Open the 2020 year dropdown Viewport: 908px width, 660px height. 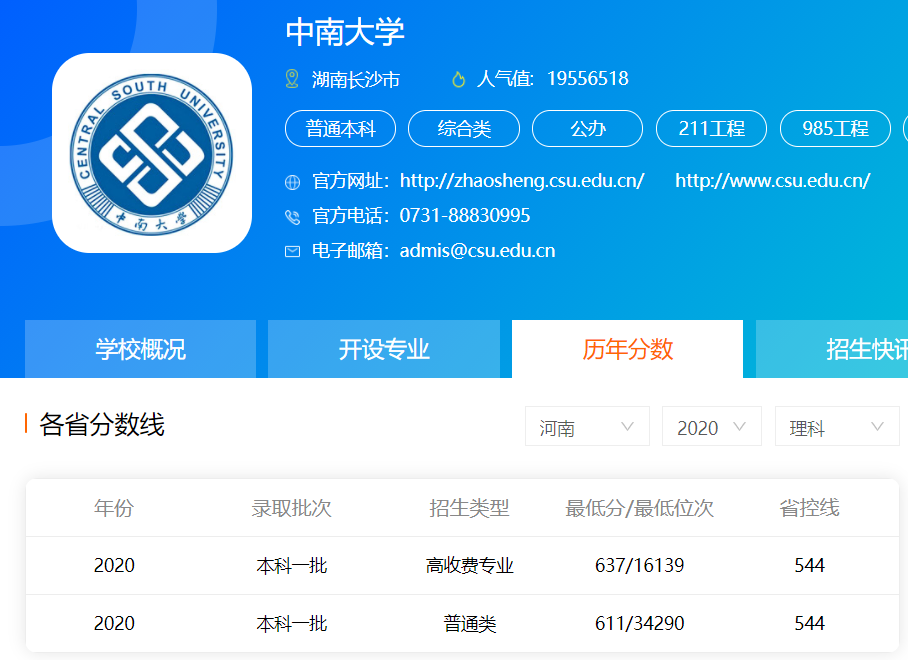tap(712, 426)
